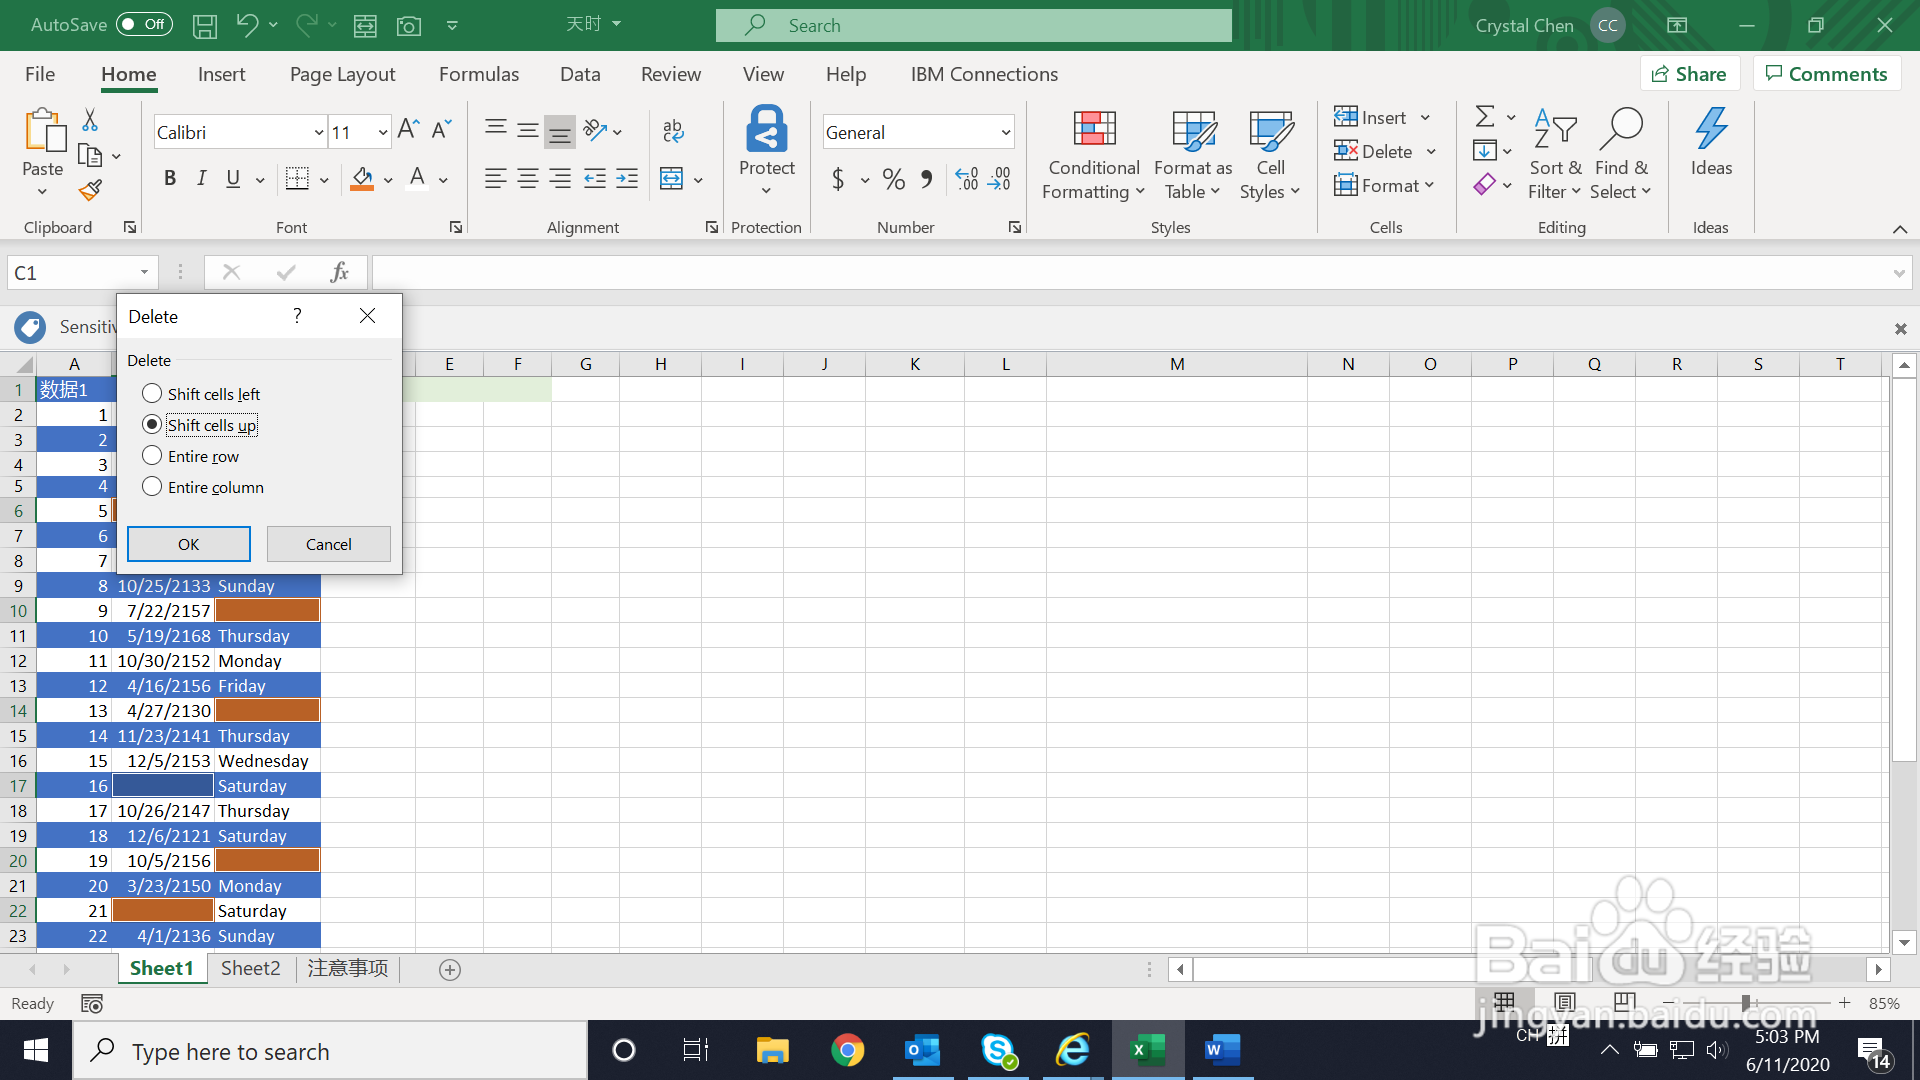Click Increase Decimal icon
The image size is (1920, 1080).
point(967,179)
